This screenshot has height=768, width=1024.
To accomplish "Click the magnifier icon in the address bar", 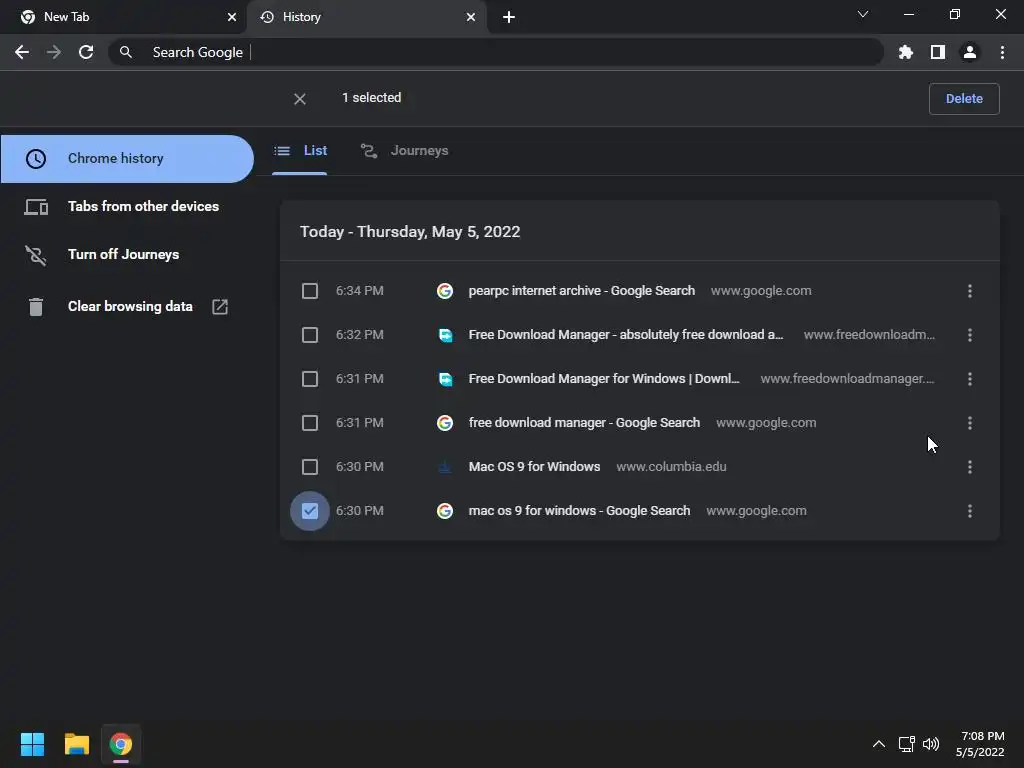I will coord(126,52).
